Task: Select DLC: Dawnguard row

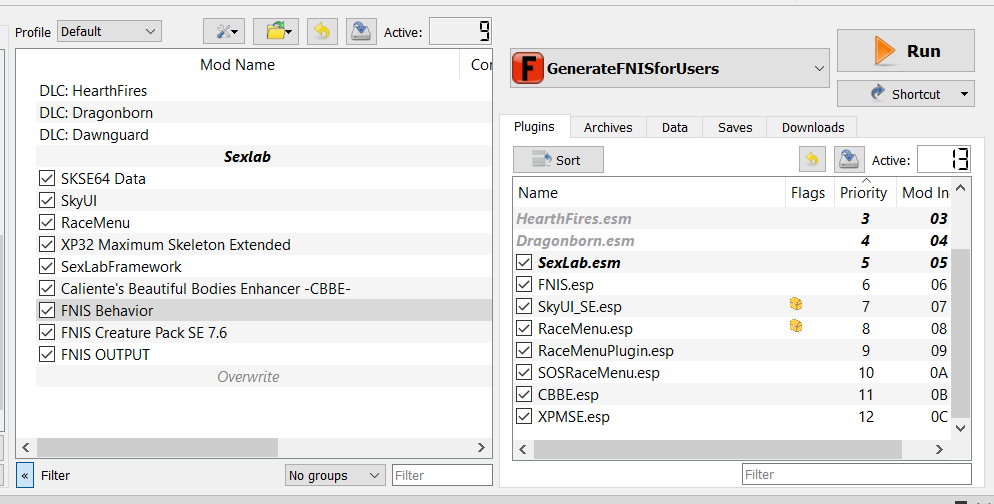Action: coord(264,134)
